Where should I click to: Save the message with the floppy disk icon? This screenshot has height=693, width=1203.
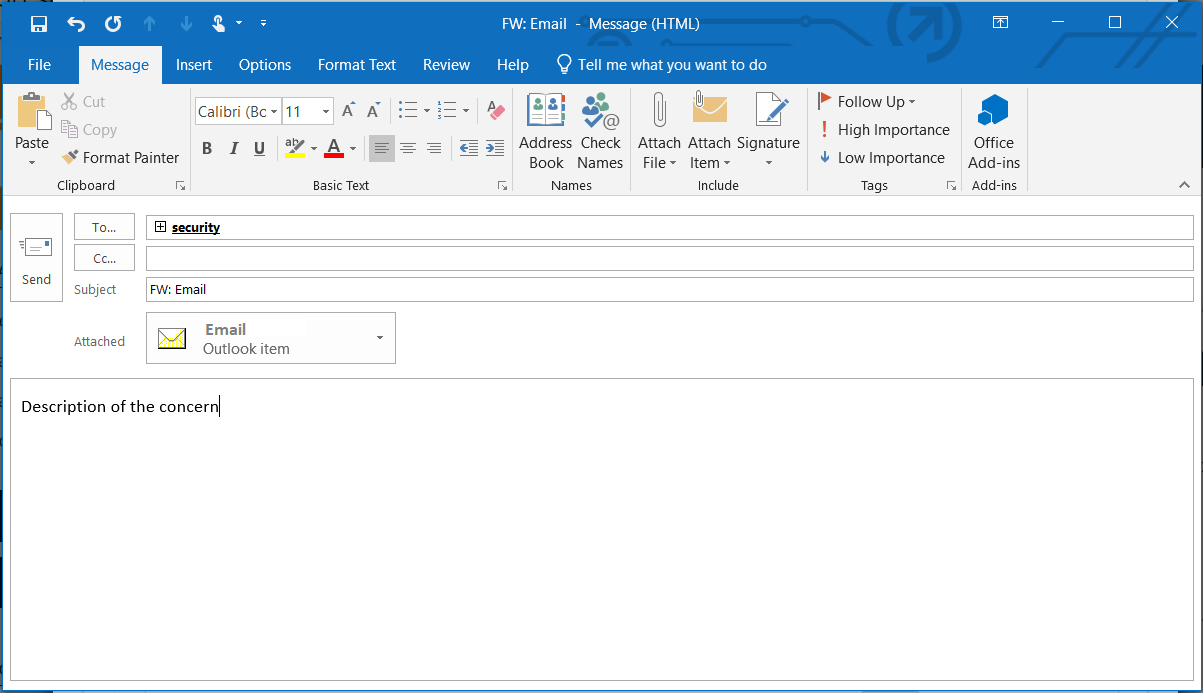pyautogui.click(x=39, y=23)
